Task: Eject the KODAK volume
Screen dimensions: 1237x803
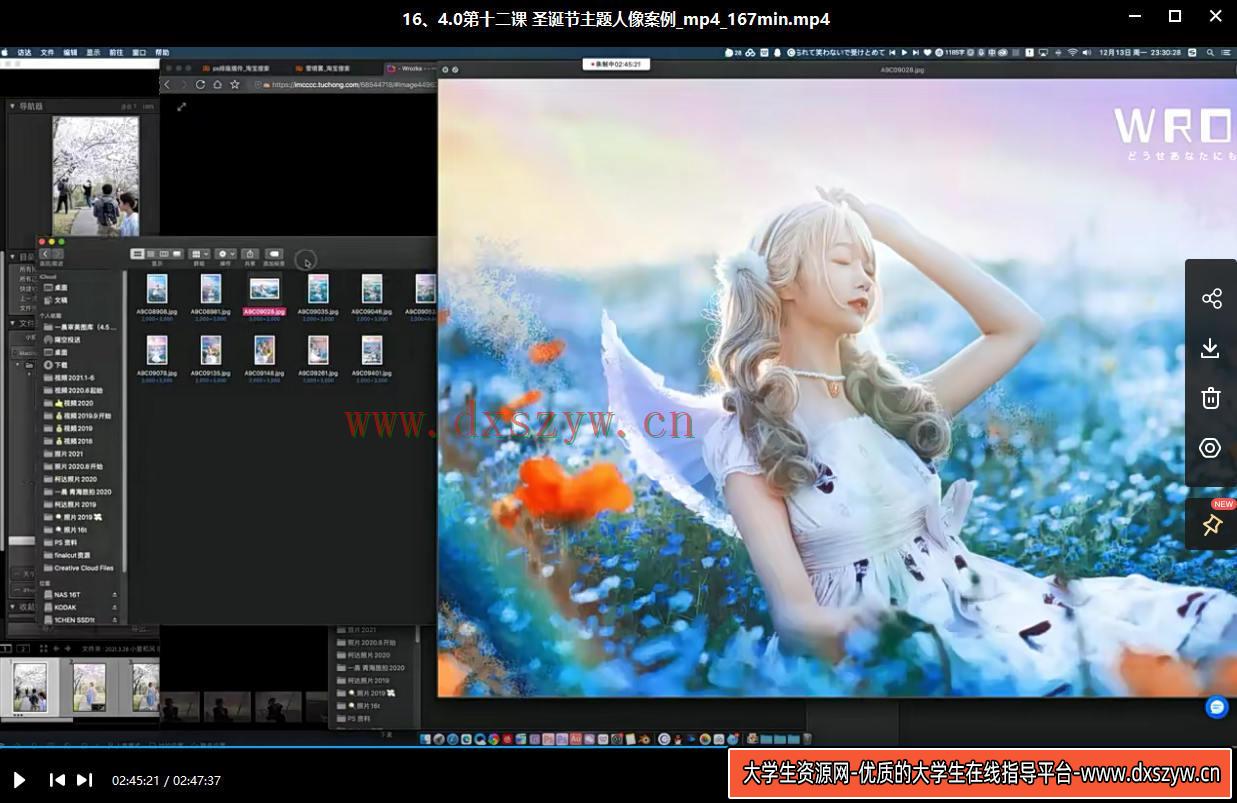Action: point(114,607)
